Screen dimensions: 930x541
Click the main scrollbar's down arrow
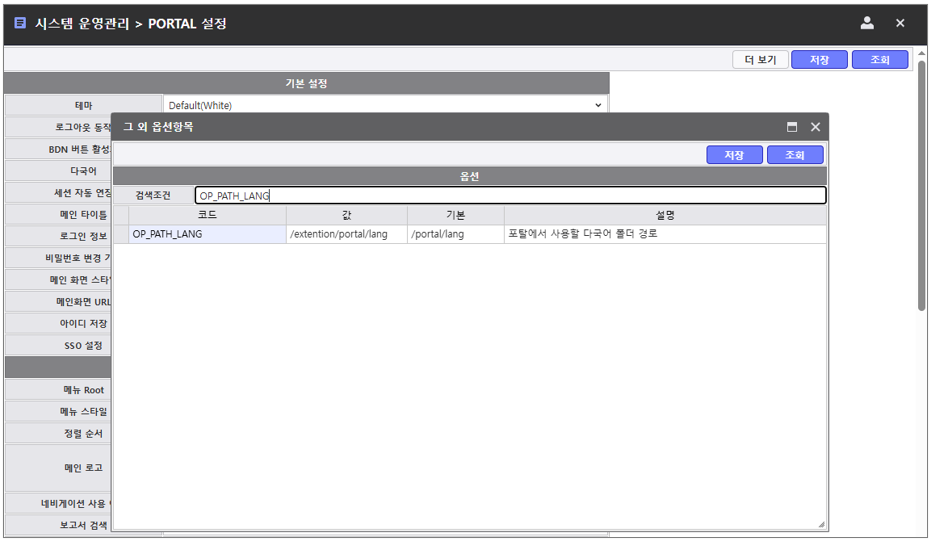pos(921,532)
